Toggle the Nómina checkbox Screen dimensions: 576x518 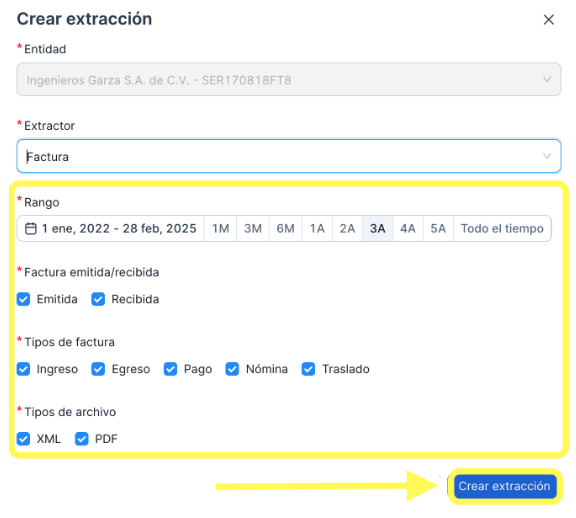232,369
